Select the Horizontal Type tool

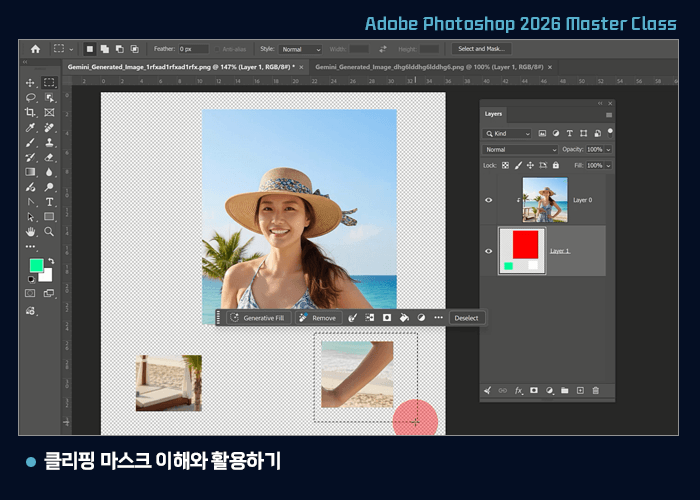[x=49, y=202]
